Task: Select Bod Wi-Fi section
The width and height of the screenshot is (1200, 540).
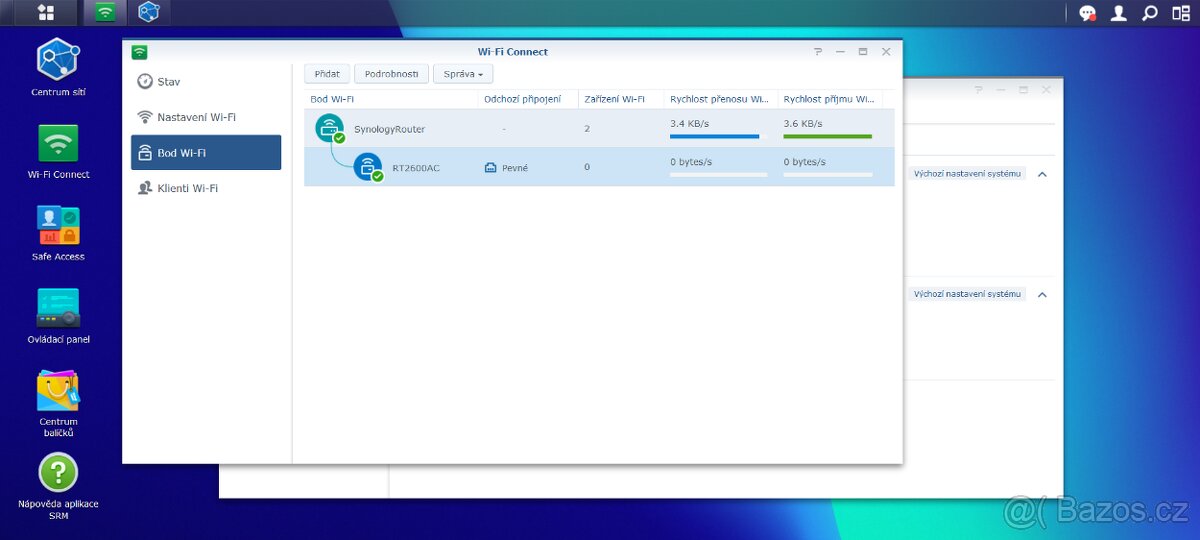Action: tap(206, 153)
